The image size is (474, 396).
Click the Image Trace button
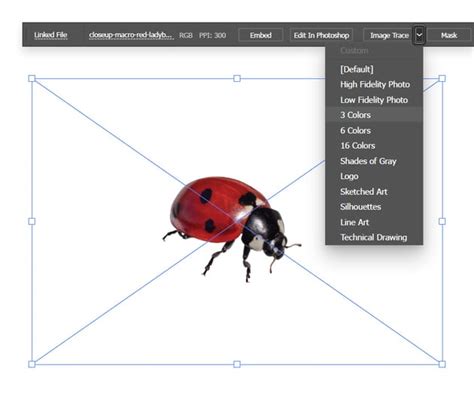coord(389,35)
